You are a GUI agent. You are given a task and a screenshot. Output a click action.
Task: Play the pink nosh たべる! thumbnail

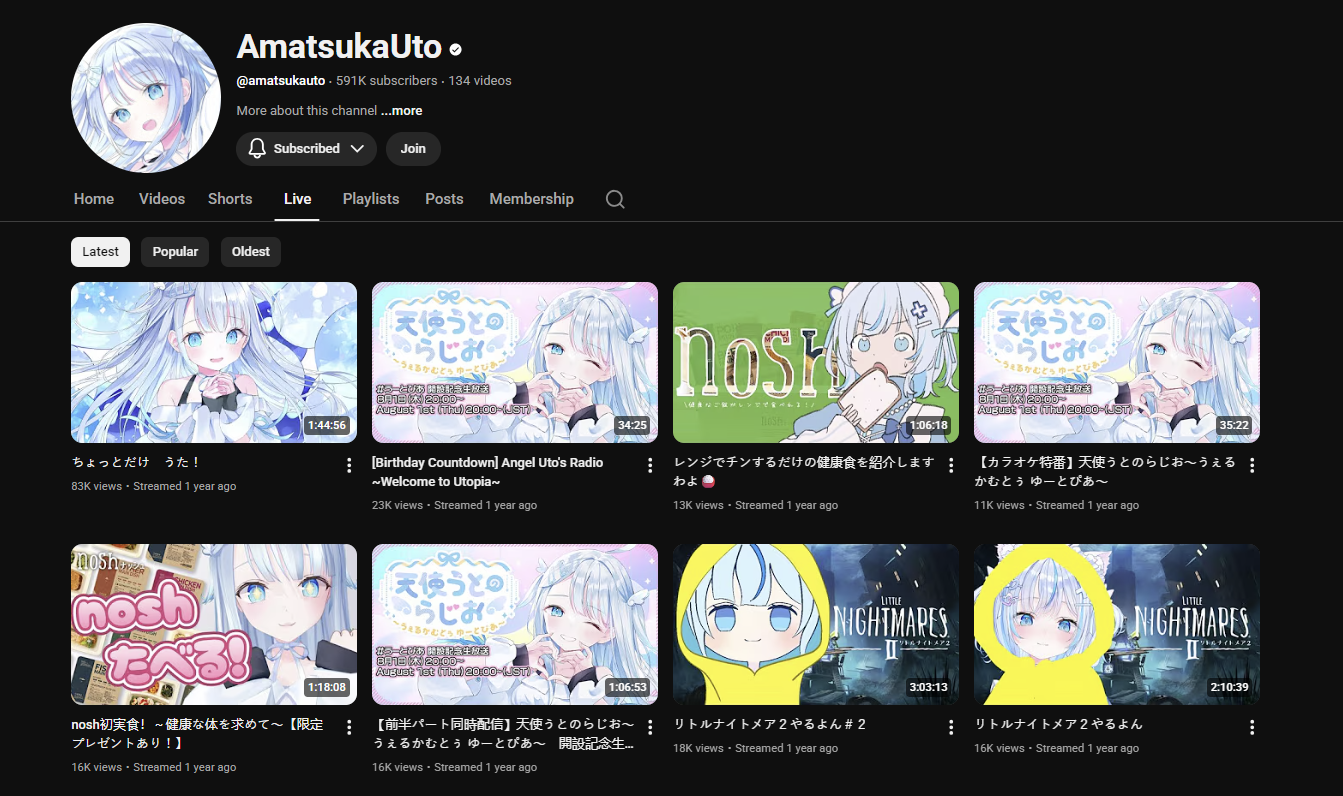click(214, 624)
